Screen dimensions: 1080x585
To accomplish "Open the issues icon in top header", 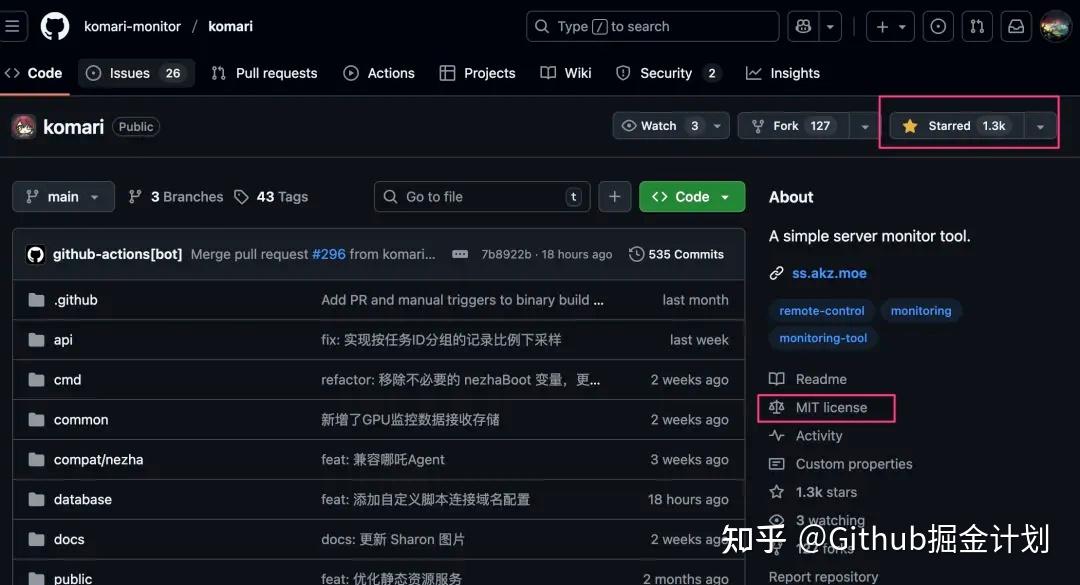I will click(938, 27).
